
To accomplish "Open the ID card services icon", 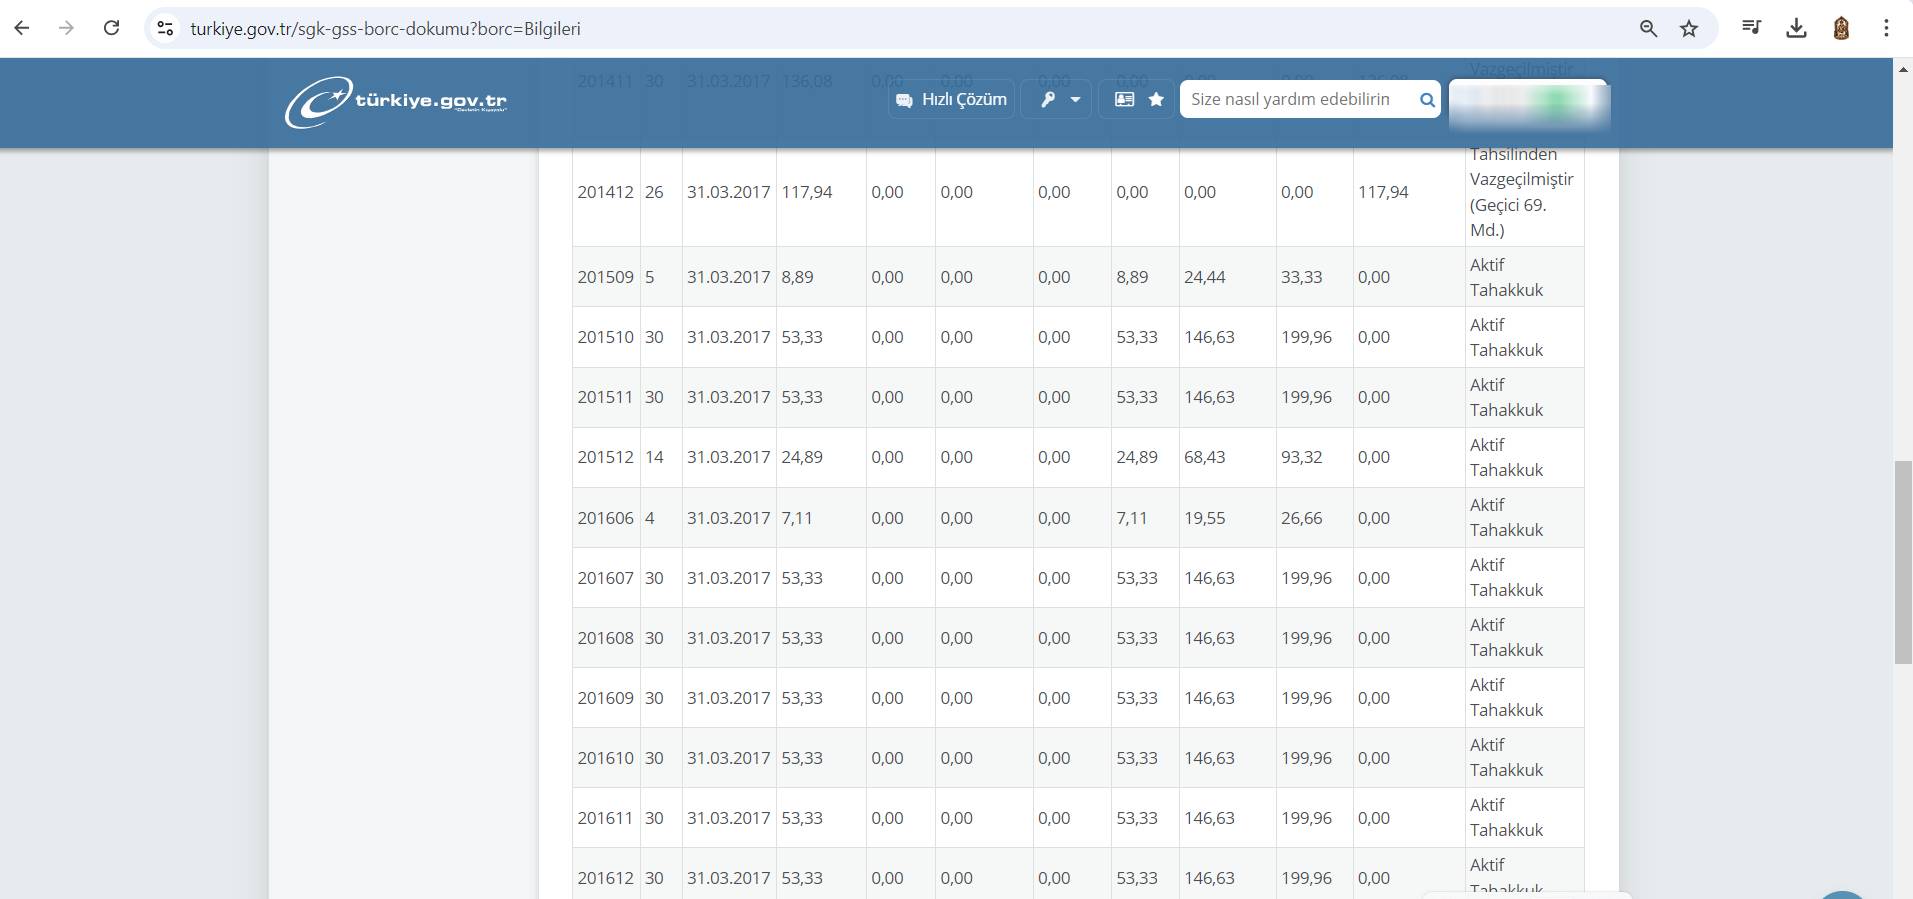I will (1125, 99).
